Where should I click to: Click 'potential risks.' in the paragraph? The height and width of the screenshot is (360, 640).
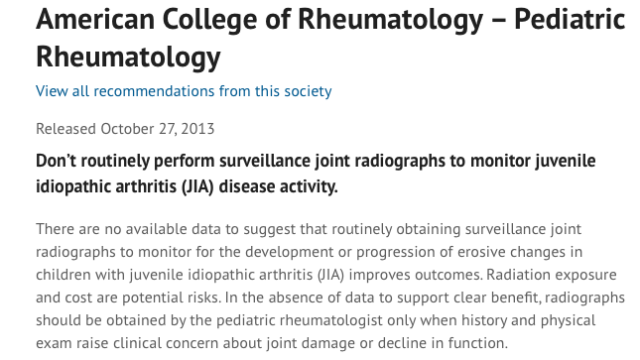(x=171, y=298)
